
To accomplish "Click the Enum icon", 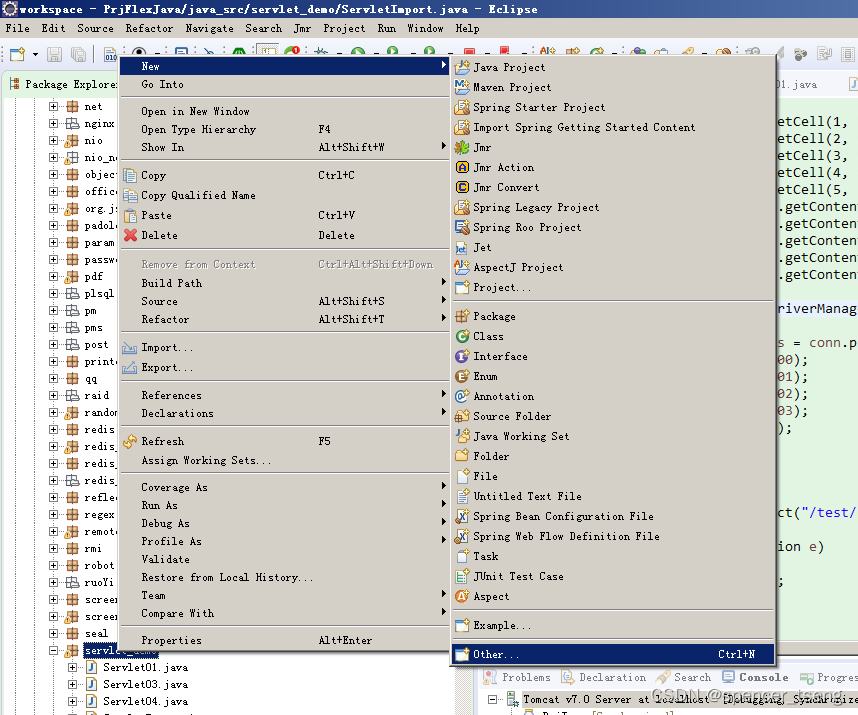I will click(462, 376).
